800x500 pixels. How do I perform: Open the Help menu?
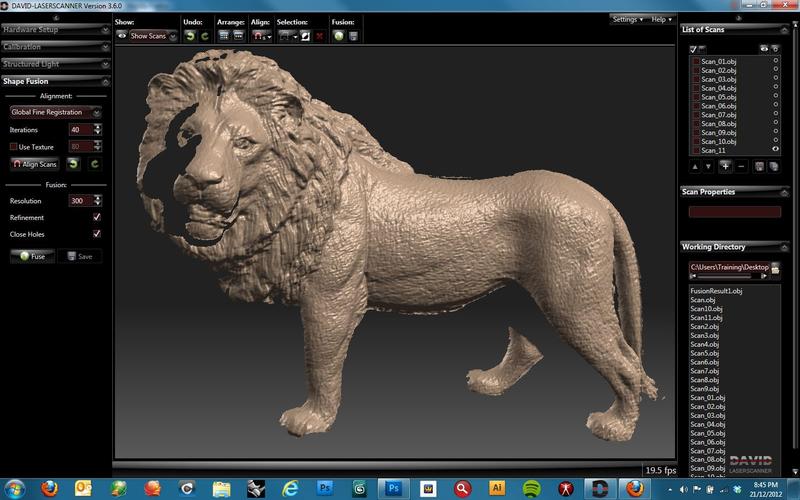[660, 19]
